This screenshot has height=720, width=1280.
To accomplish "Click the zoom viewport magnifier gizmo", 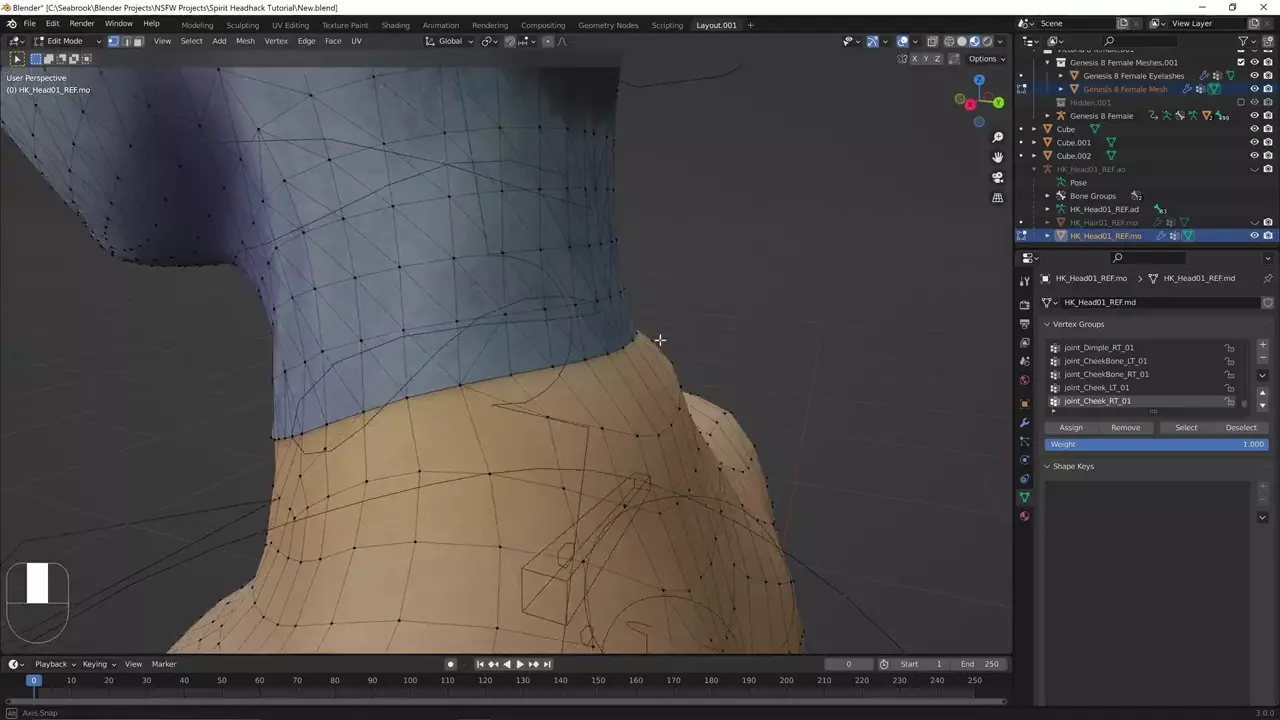I will (997, 137).
